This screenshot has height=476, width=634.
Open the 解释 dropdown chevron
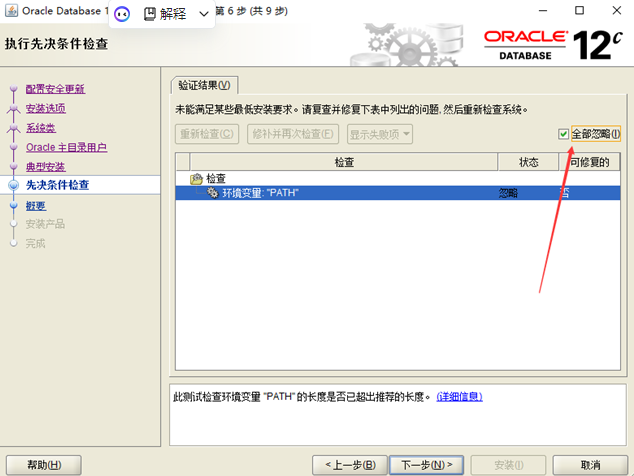pos(204,14)
